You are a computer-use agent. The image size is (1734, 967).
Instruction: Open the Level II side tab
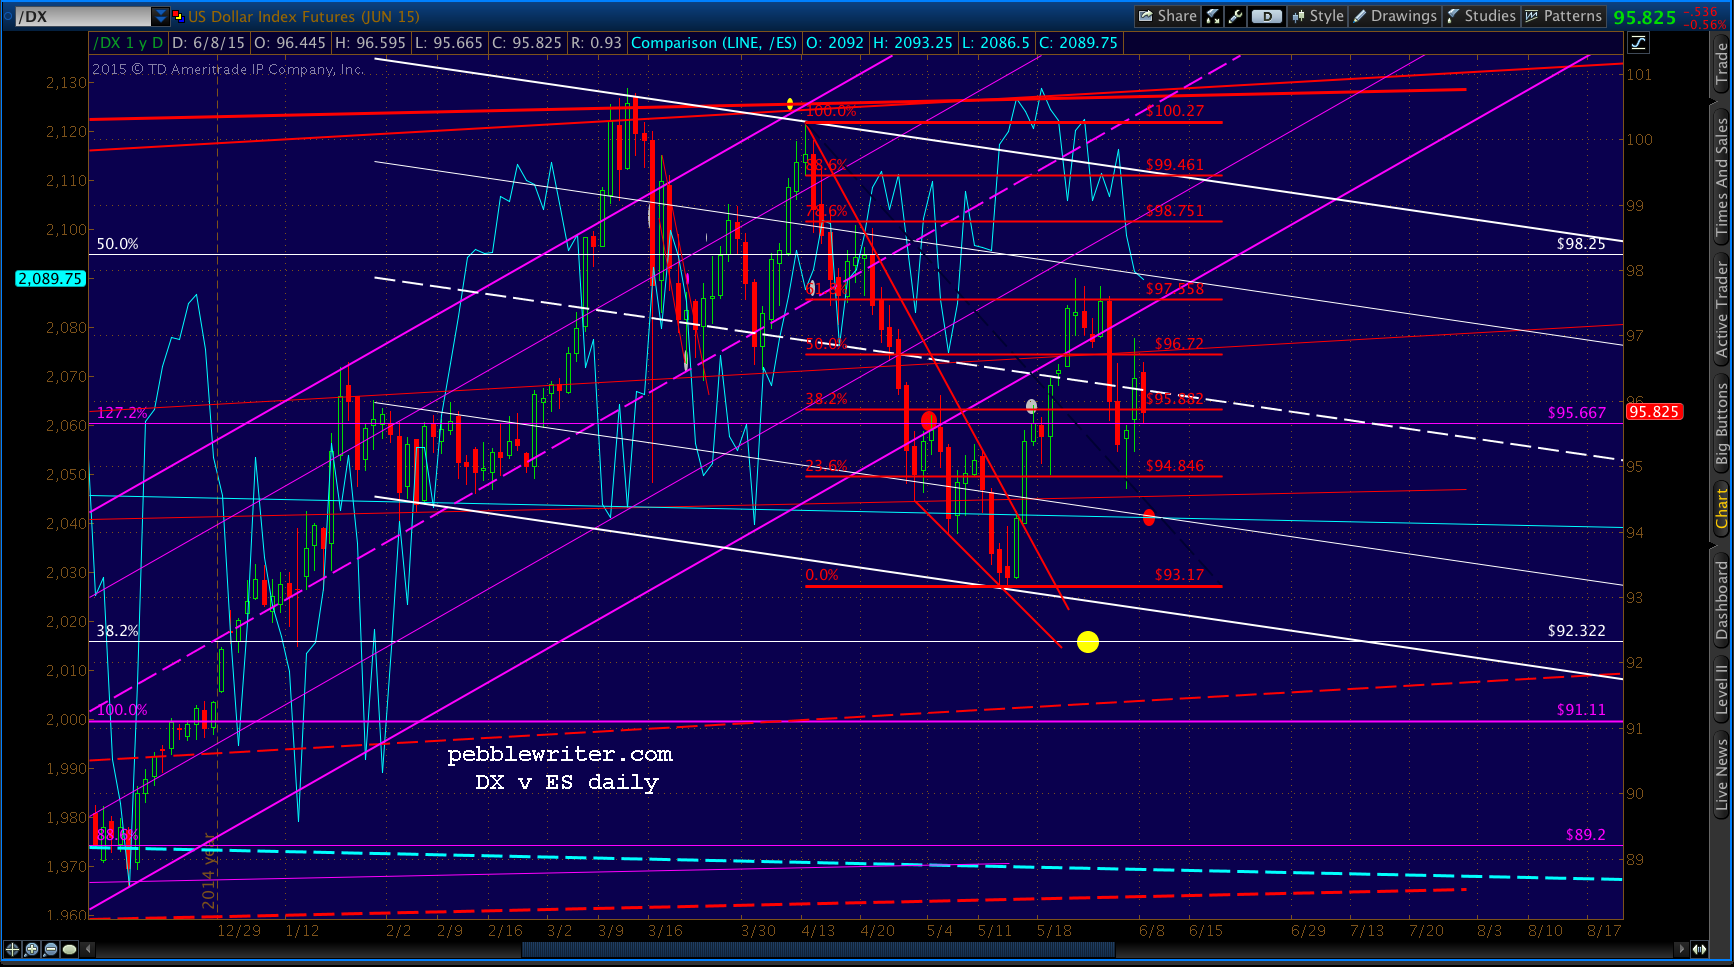1721,690
